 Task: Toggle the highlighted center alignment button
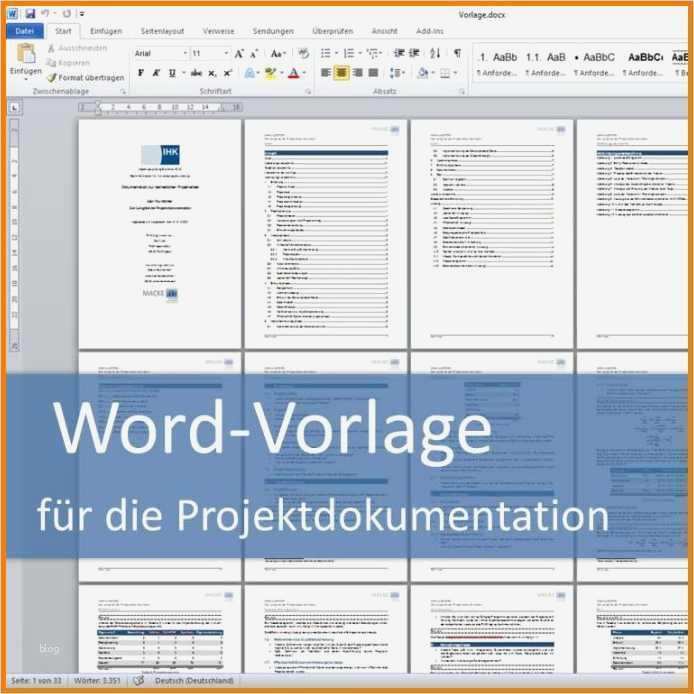click(342, 73)
